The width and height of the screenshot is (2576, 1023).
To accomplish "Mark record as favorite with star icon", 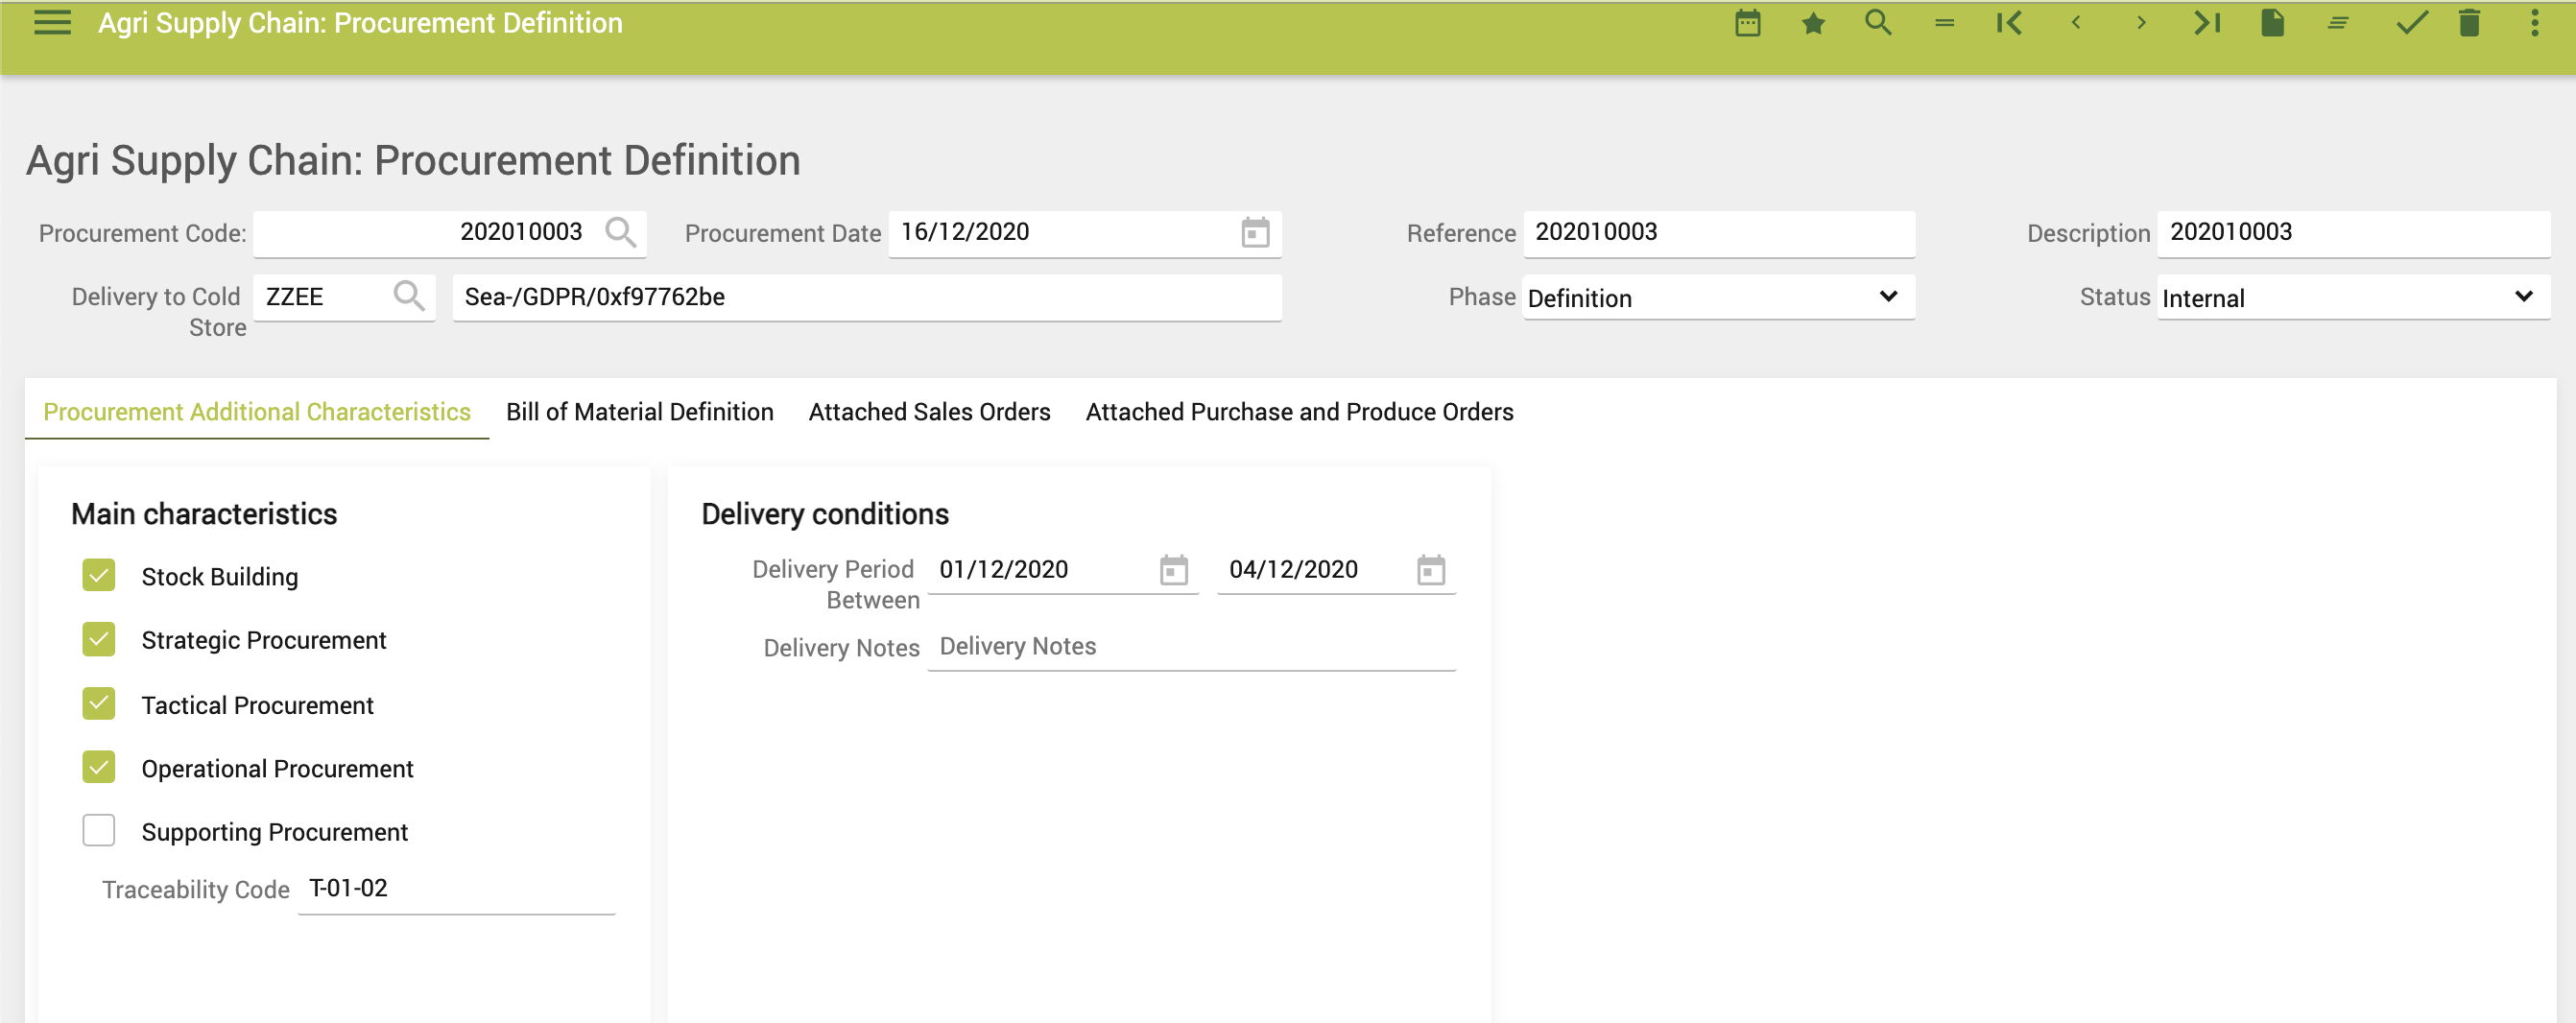I will click(1813, 23).
